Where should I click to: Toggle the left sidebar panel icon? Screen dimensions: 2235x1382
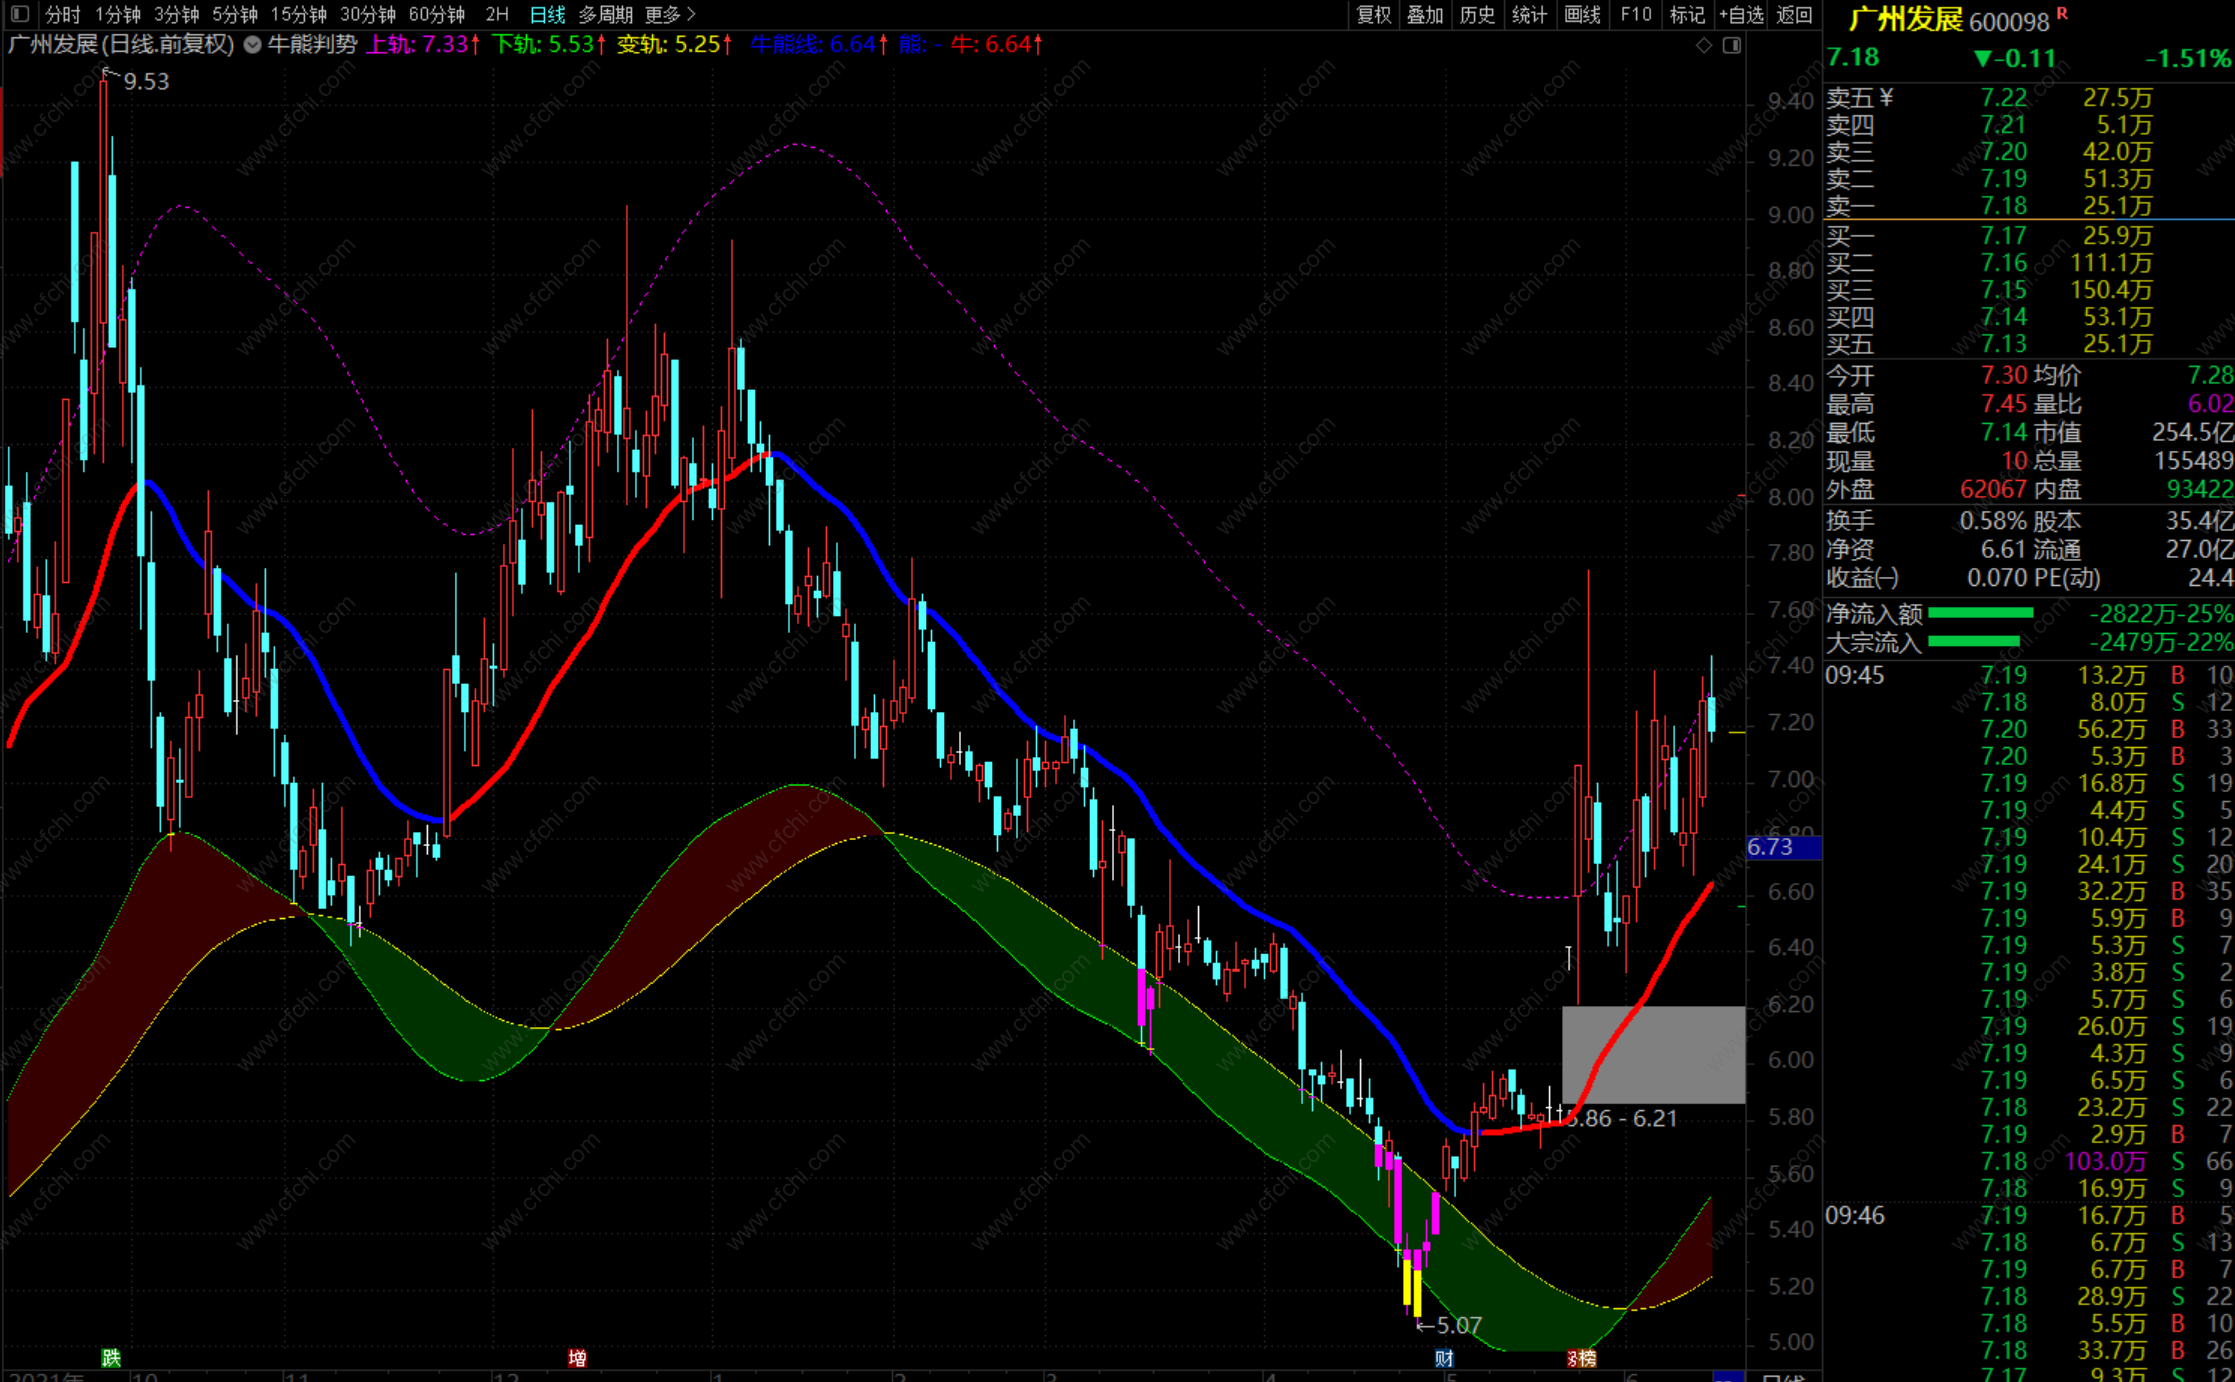[20, 14]
